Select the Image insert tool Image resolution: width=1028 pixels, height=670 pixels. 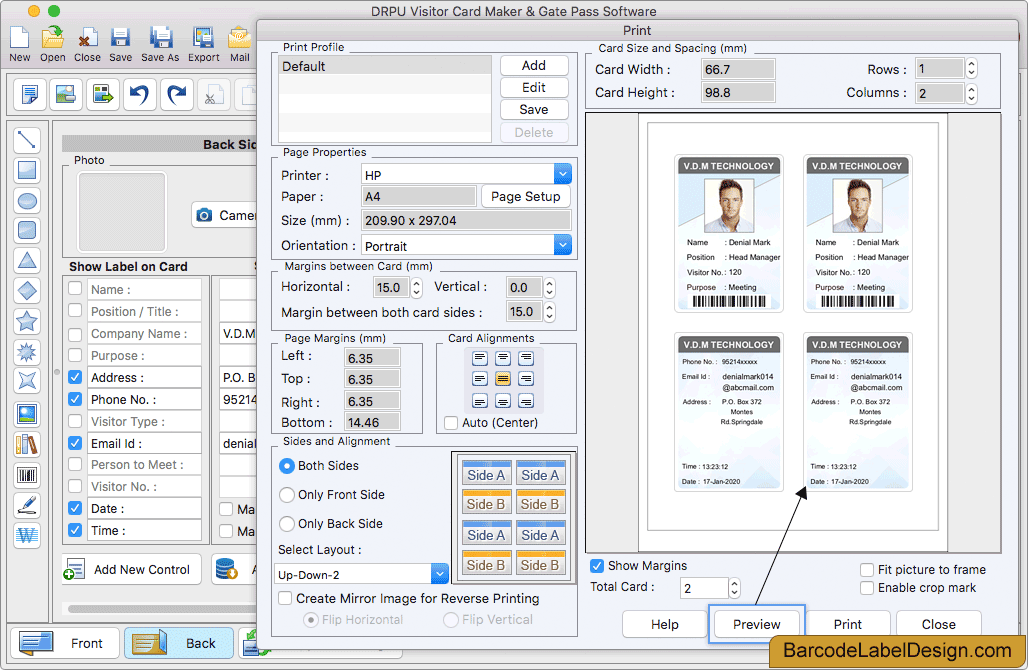tap(27, 414)
